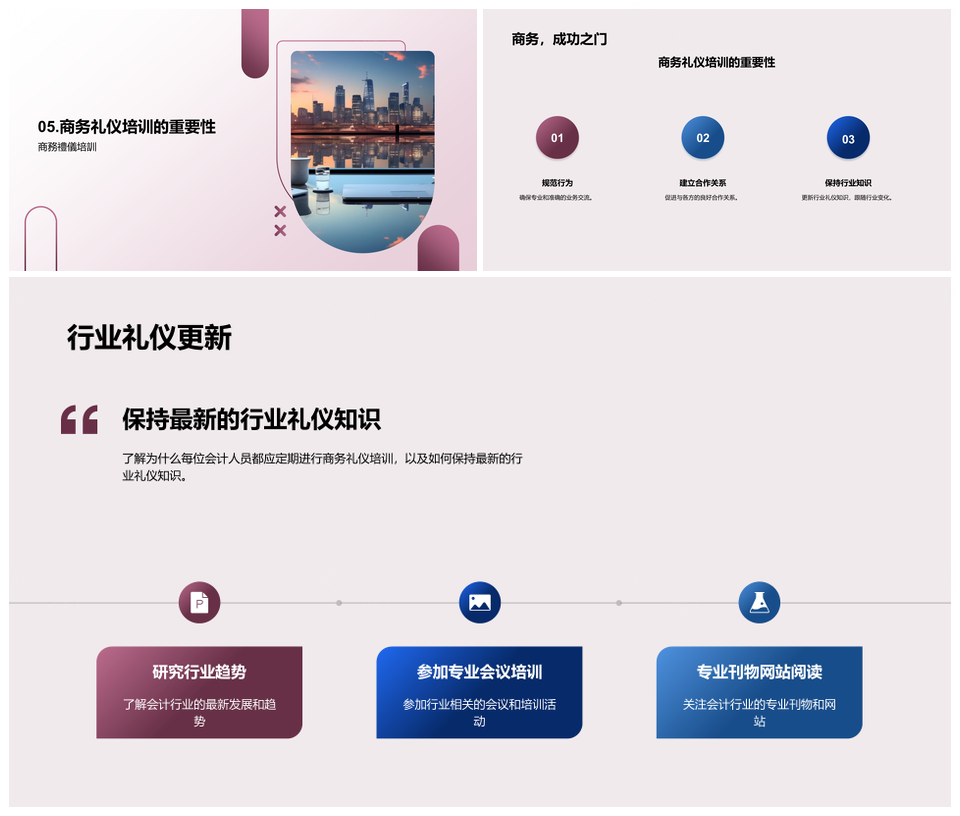
Task: Click the picture icon above 参加专业会议培训
Action: coord(479,602)
